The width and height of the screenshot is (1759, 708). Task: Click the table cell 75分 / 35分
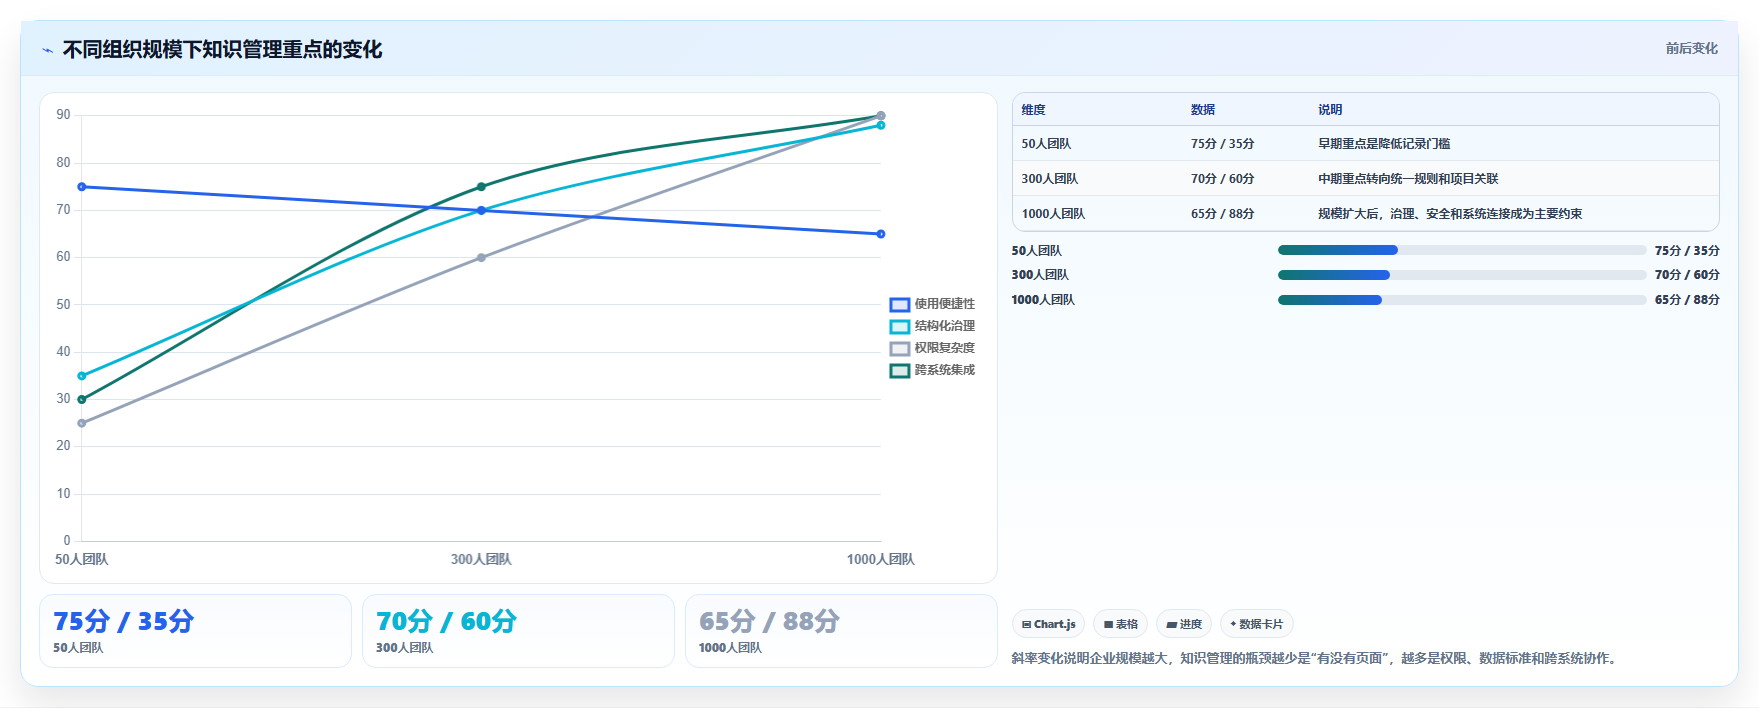point(1222,144)
